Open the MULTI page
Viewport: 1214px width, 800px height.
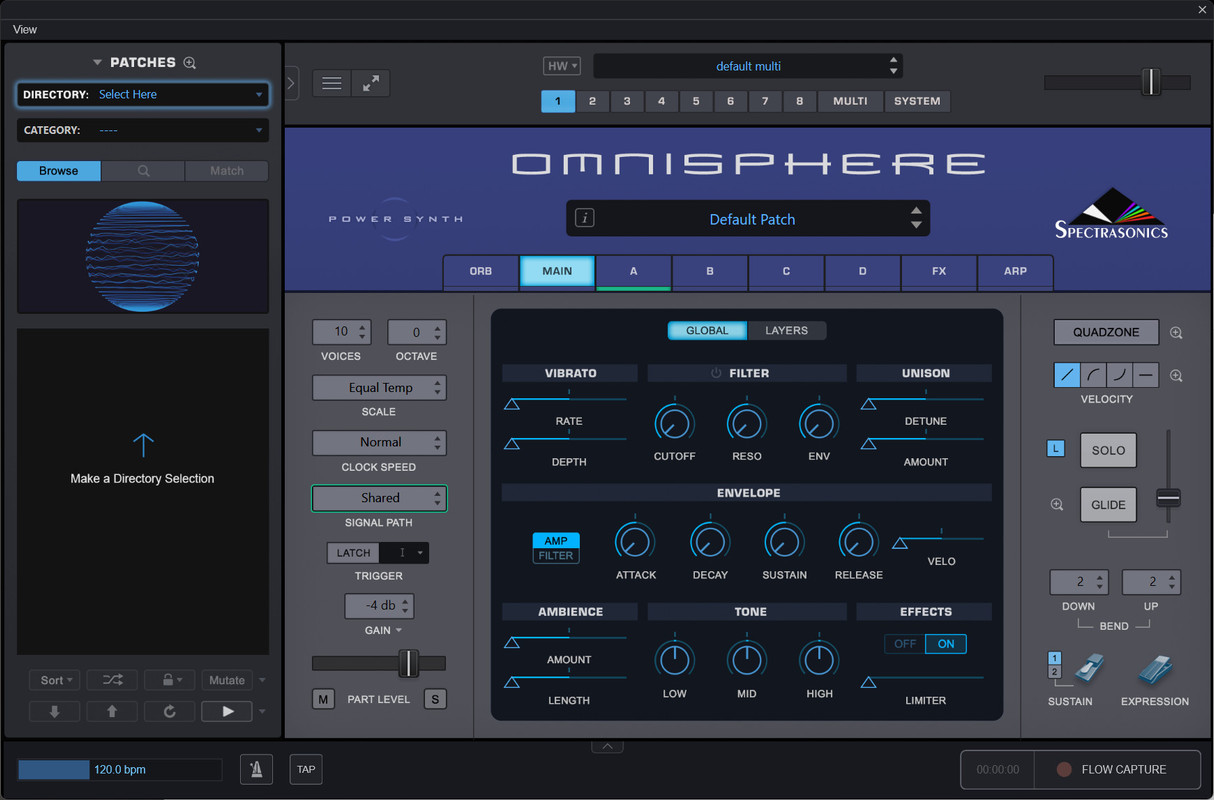tap(851, 101)
